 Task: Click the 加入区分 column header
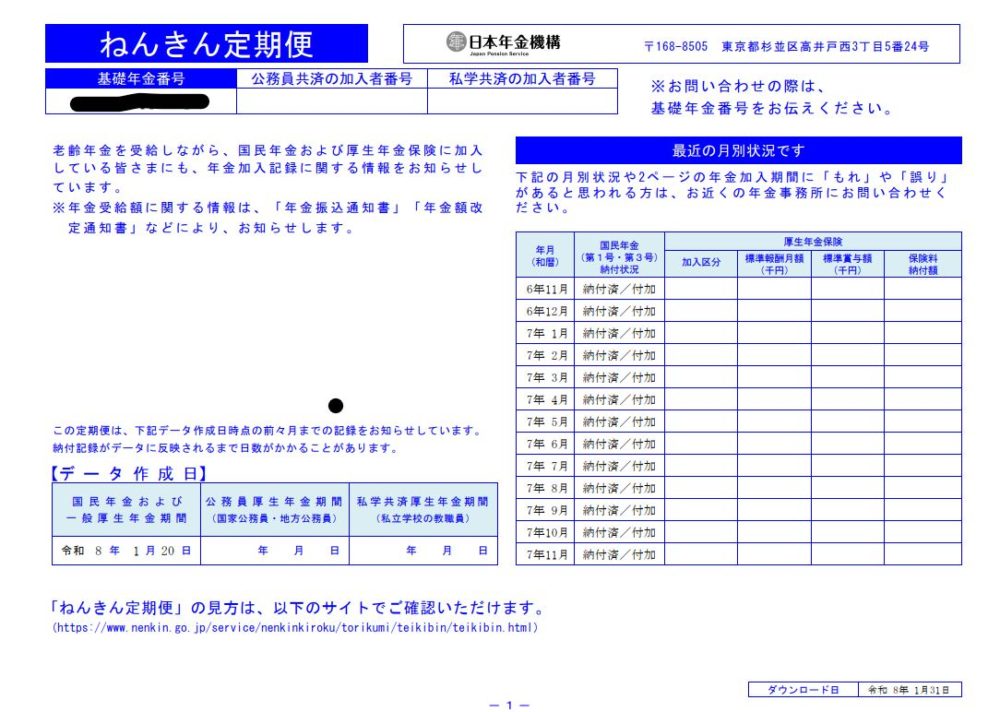pyautogui.click(x=701, y=264)
